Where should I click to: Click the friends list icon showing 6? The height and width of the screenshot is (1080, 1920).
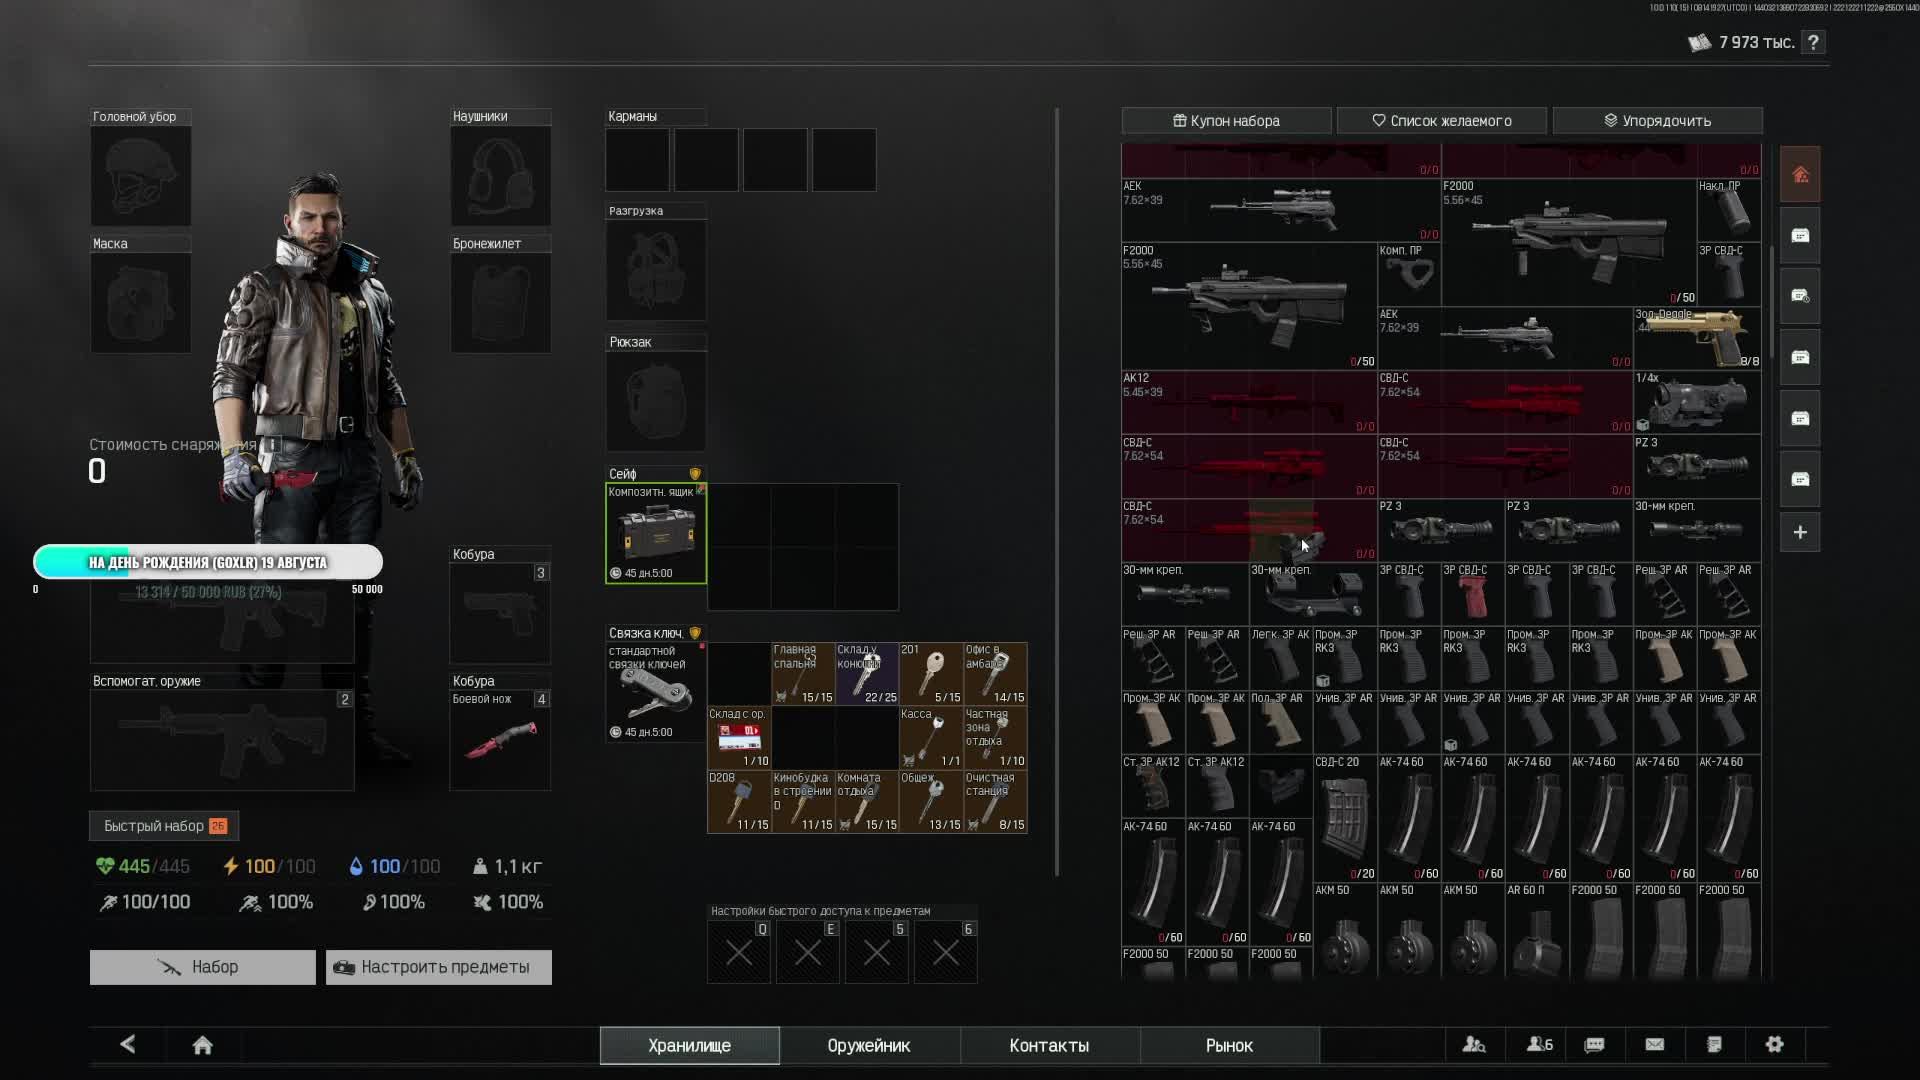[x=1539, y=1044]
